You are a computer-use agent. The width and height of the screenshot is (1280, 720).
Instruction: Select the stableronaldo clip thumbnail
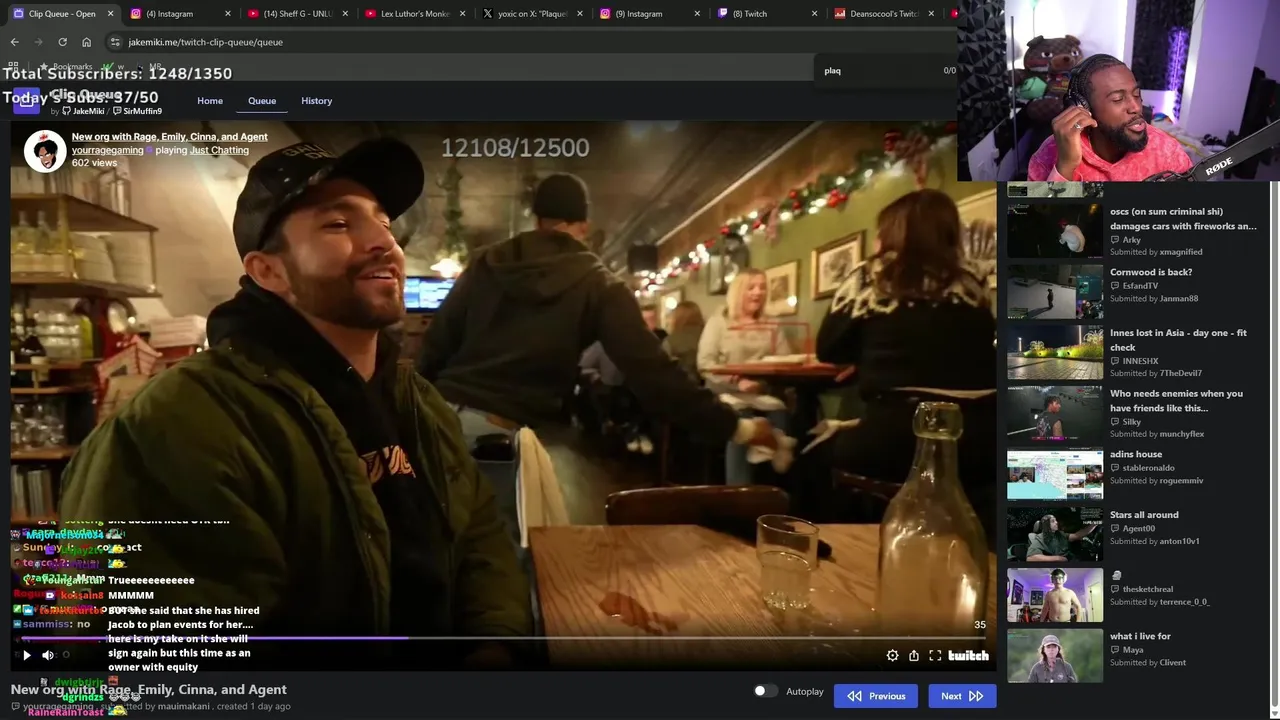[1055, 473]
